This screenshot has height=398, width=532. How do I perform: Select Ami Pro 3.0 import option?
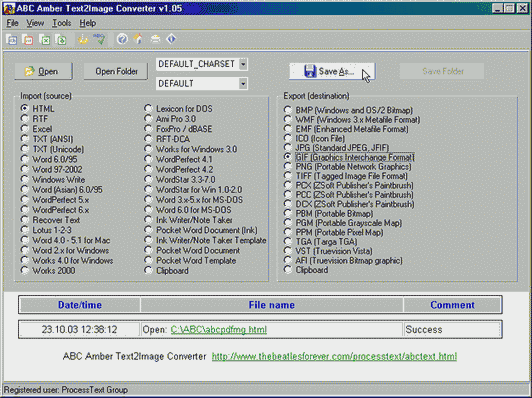point(170,119)
